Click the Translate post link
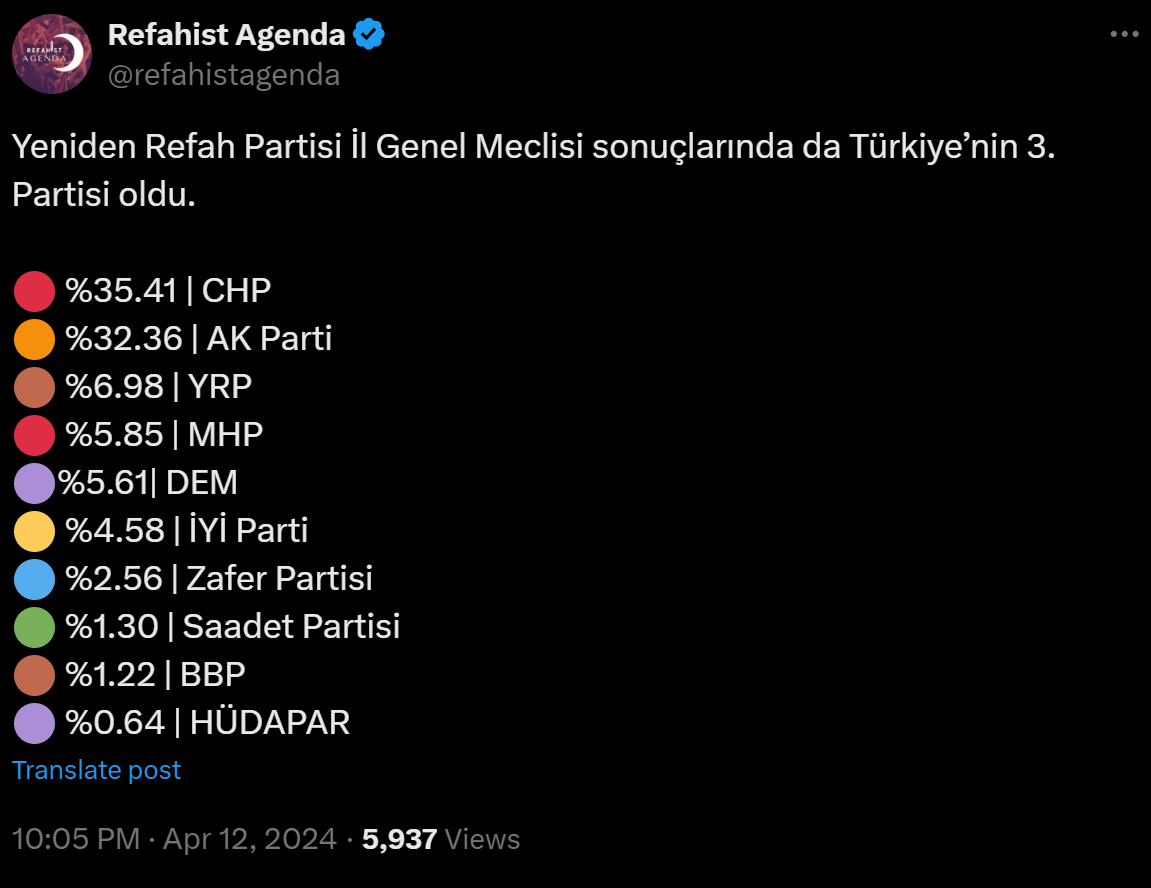The width and height of the screenshot is (1151, 888). [x=96, y=770]
